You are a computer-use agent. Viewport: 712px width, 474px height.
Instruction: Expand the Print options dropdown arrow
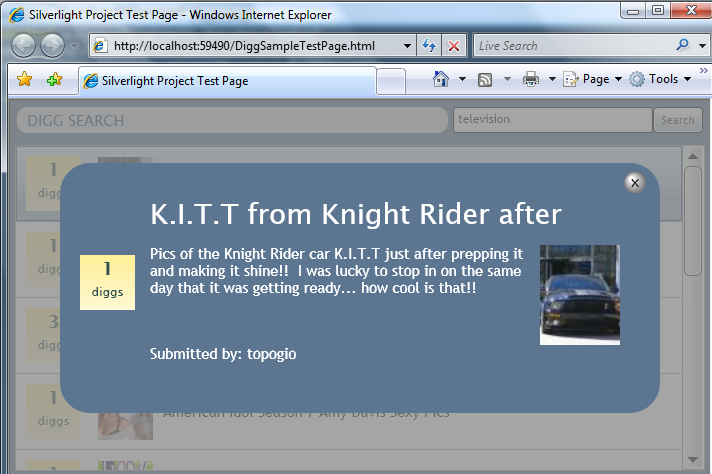(552, 79)
